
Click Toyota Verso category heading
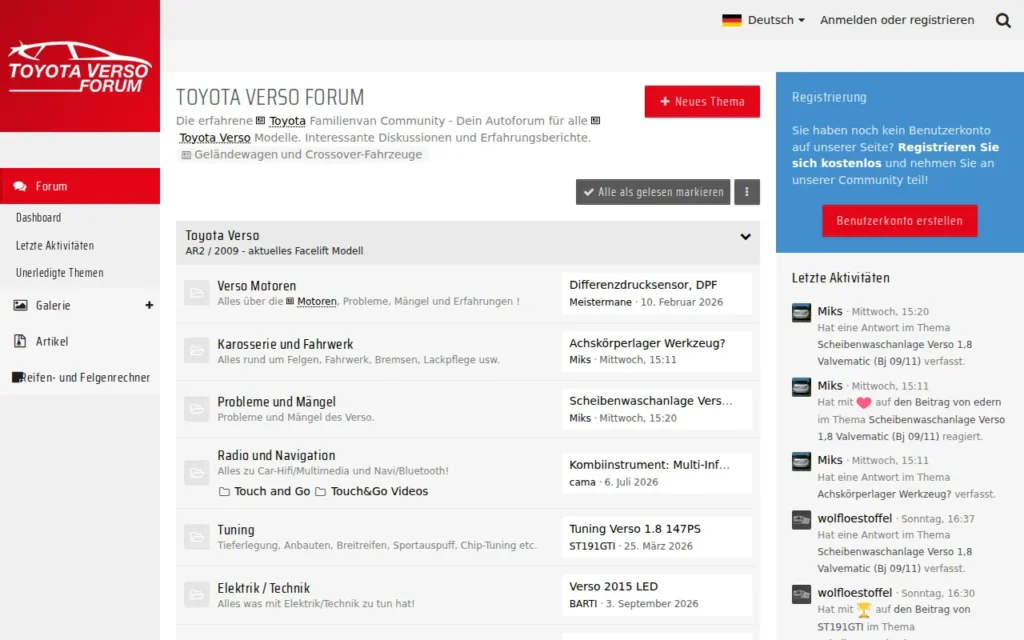tap(222, 236)
